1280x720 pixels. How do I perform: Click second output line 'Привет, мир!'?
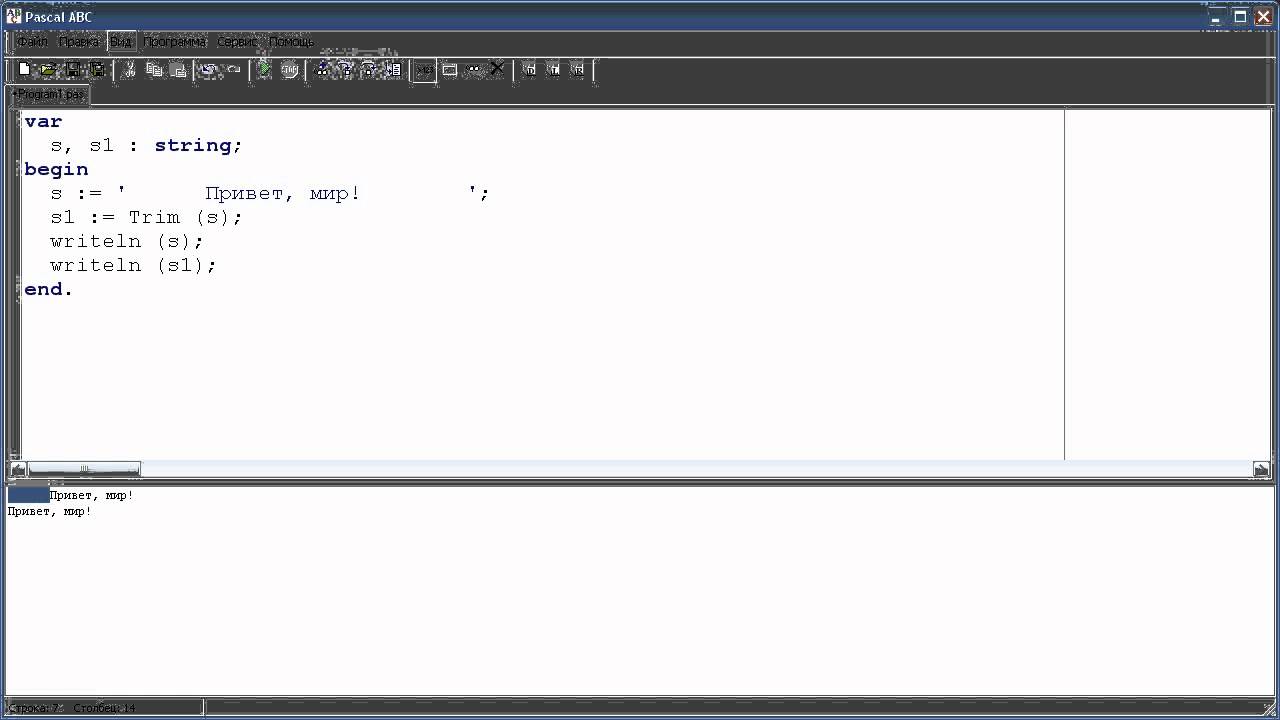pyautogui.click(x=50, y=511)
